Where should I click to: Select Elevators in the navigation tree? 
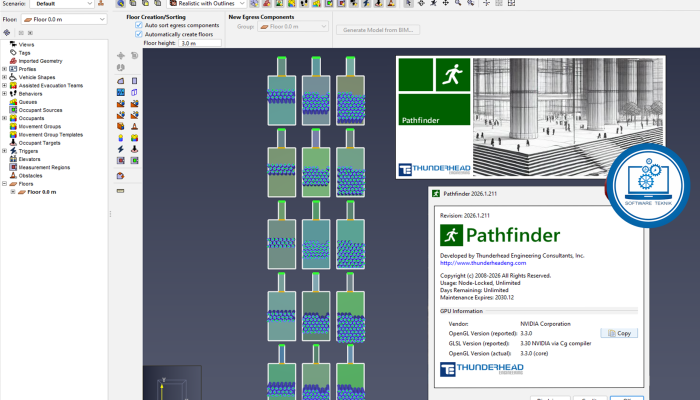[29, 159]
